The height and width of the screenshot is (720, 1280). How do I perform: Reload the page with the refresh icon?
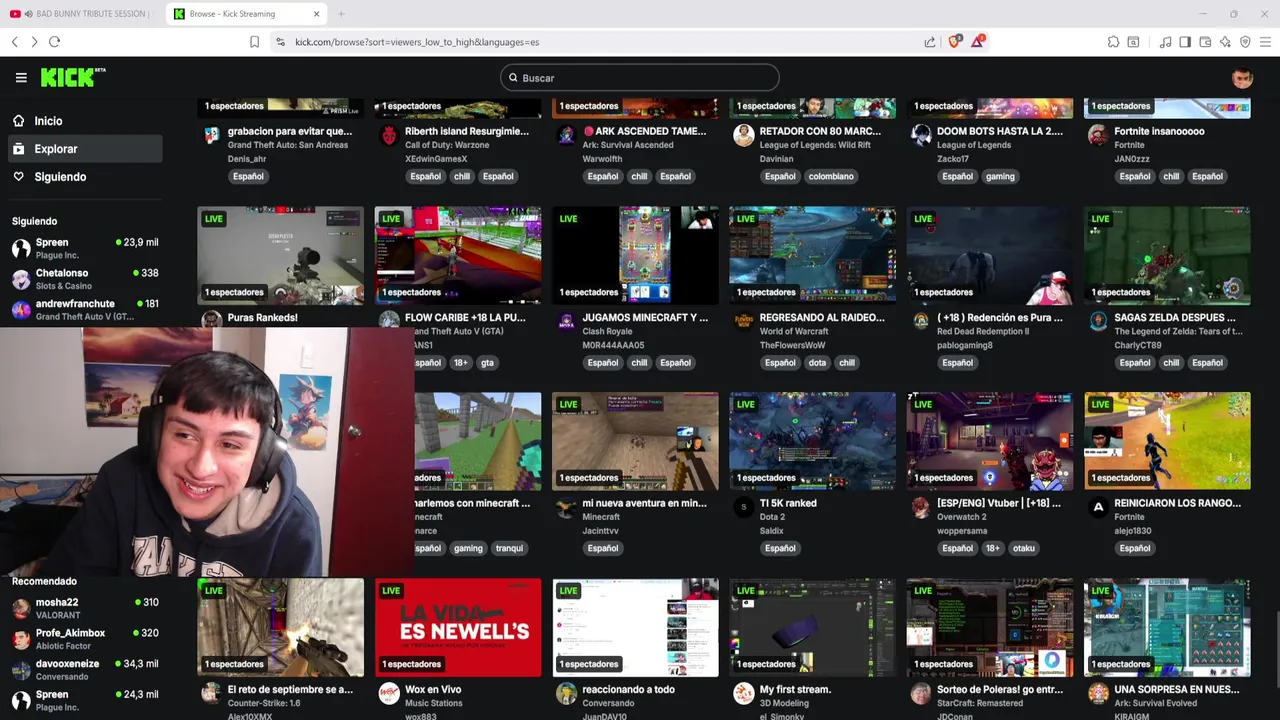click(54, 42)
